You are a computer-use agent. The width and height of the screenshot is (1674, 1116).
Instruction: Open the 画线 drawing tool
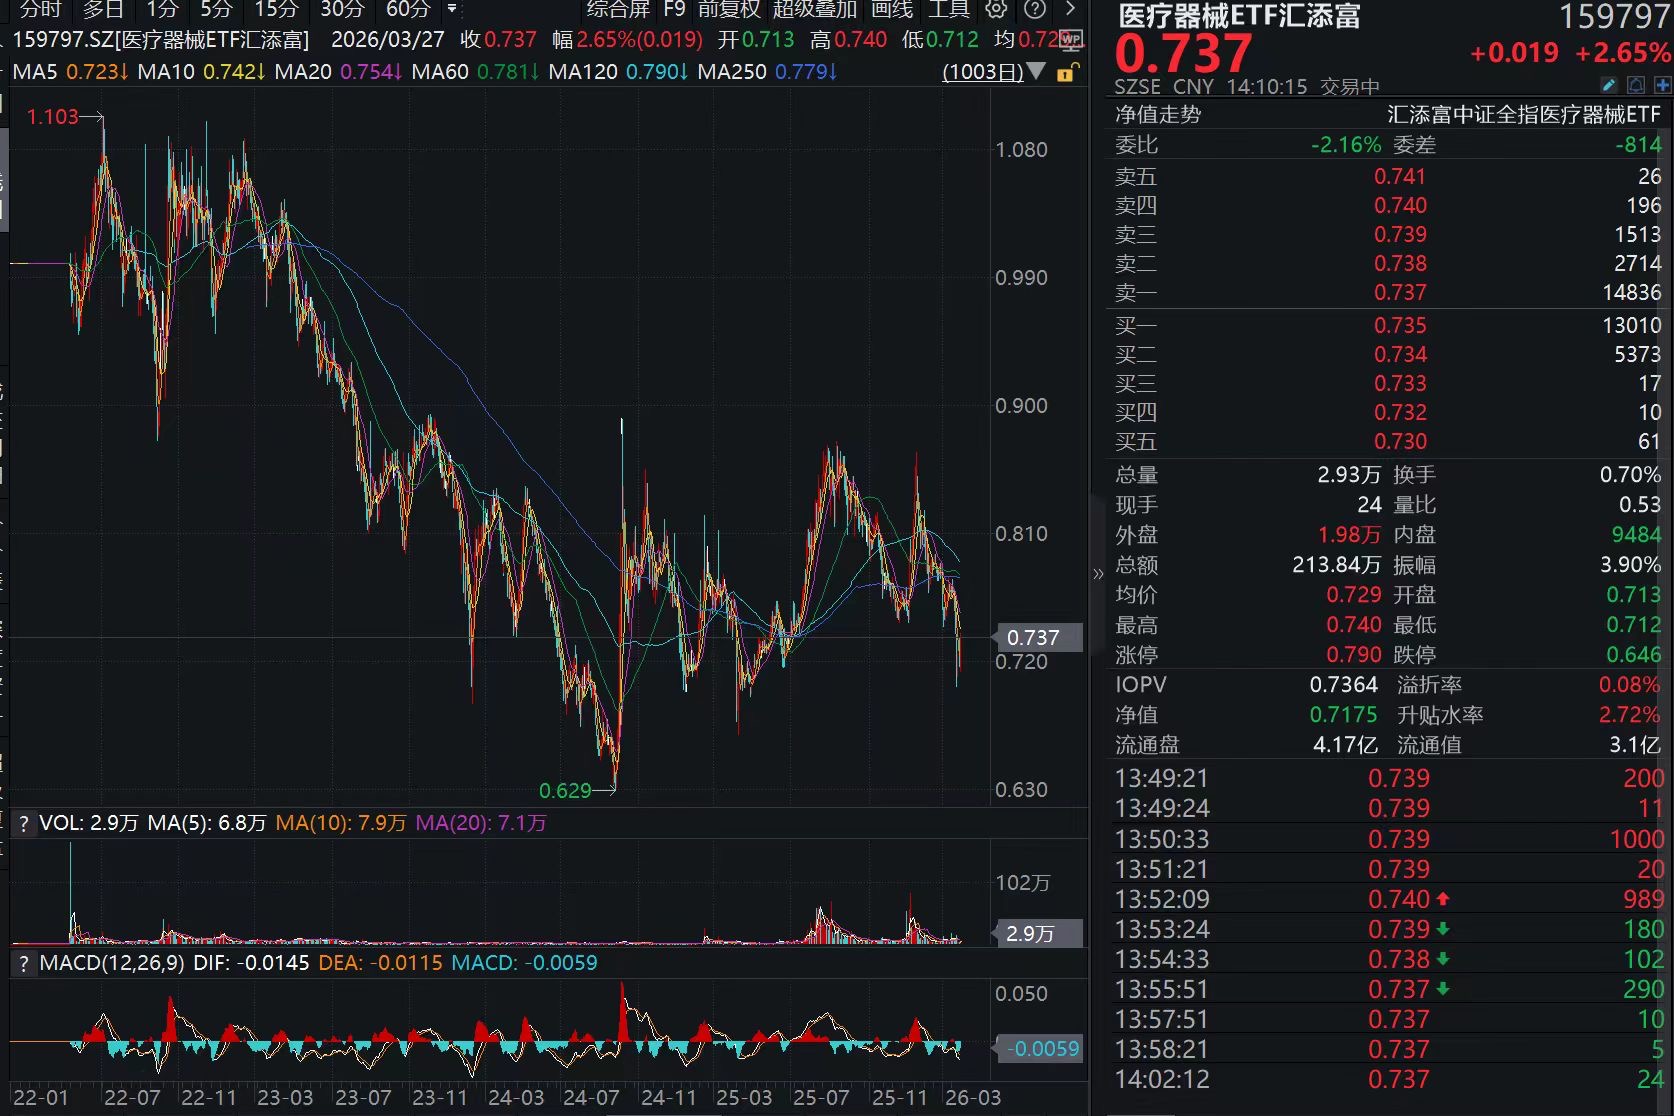(892, 11)
